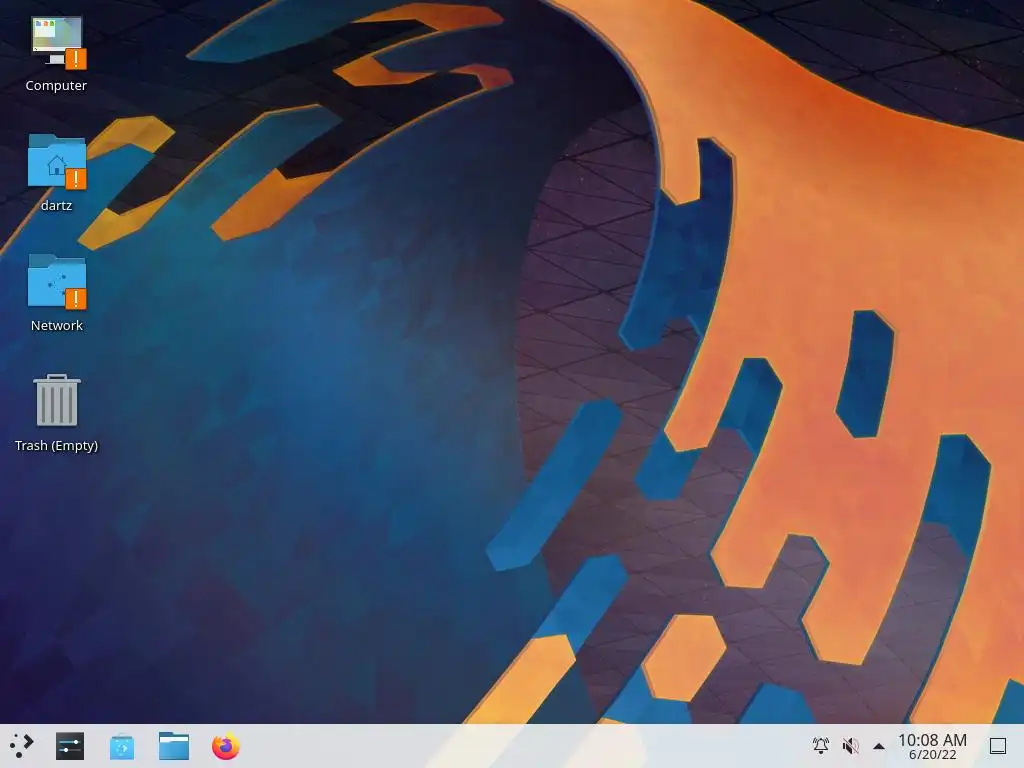Open the dartz home folder icon
The height and width of the screenshot is (768, 1024).
coord(57,161)
